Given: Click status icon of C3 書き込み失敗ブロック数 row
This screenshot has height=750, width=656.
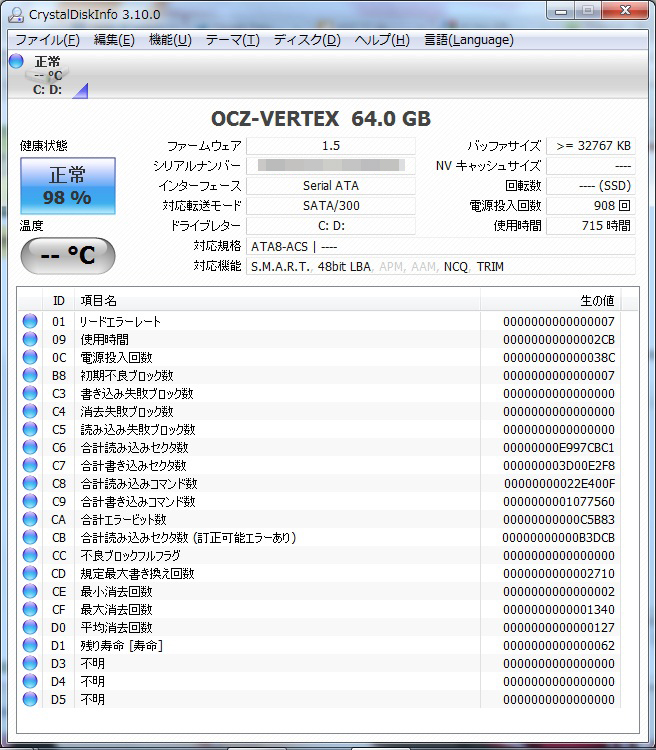Looking at the screenshot, I should tap(30, 393).
